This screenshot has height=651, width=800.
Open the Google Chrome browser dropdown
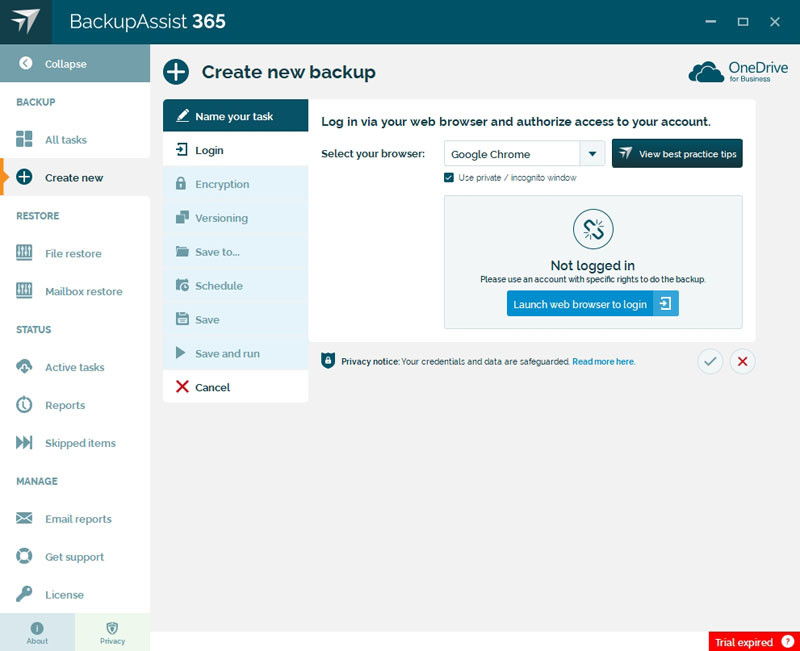pyautogui.click(x=524, y=154)
